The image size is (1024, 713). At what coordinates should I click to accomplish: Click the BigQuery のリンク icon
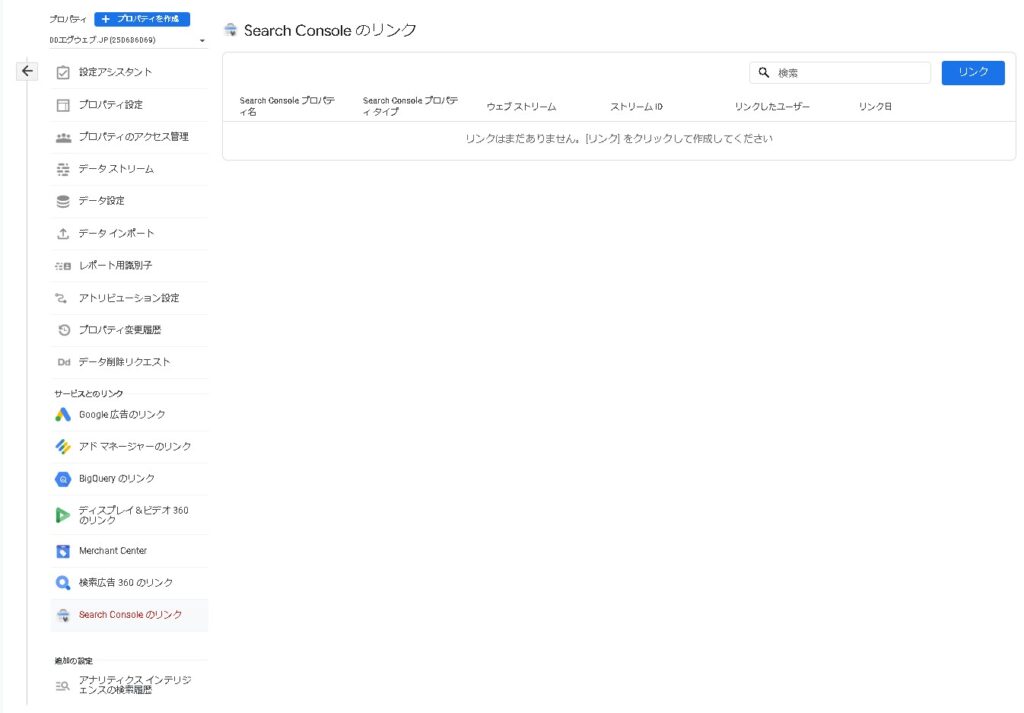click(x=63, y=479)
